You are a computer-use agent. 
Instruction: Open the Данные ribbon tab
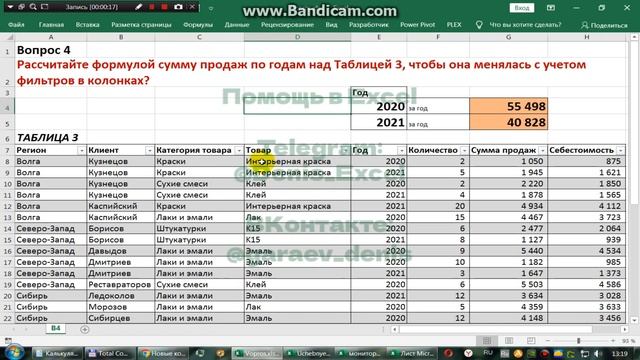[x=237, y=25]
